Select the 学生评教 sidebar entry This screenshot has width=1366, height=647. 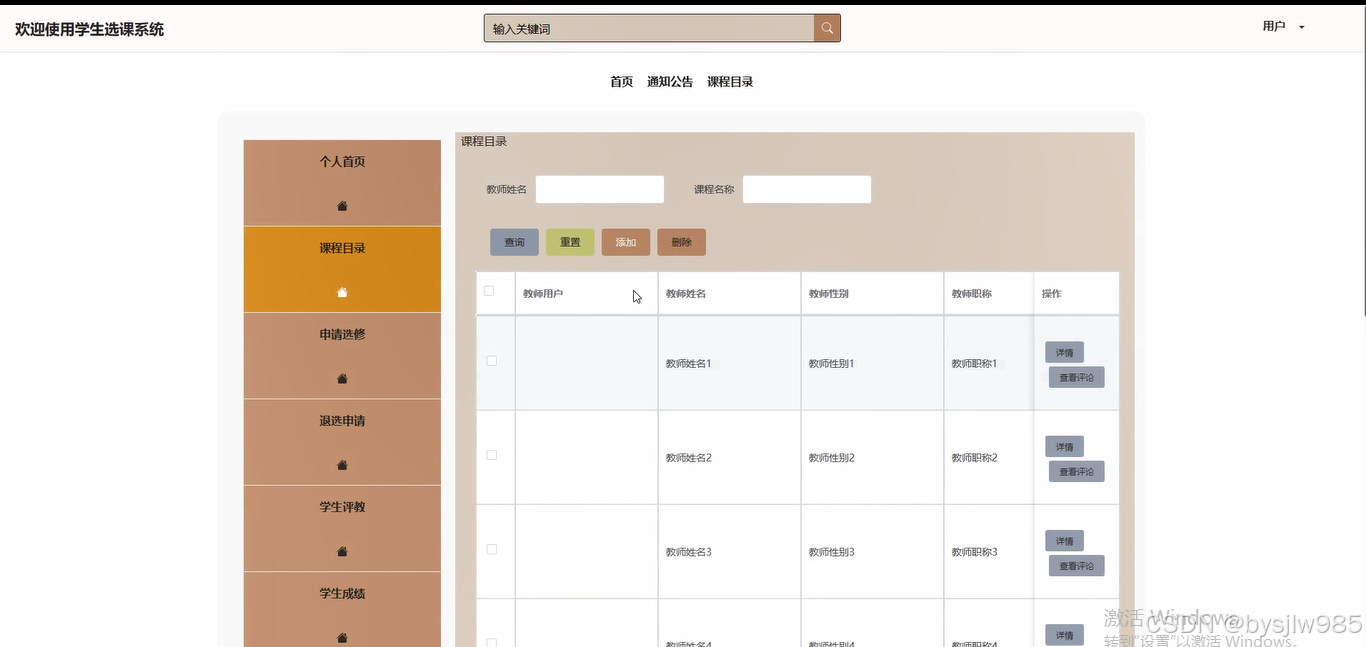pos(341,507)
